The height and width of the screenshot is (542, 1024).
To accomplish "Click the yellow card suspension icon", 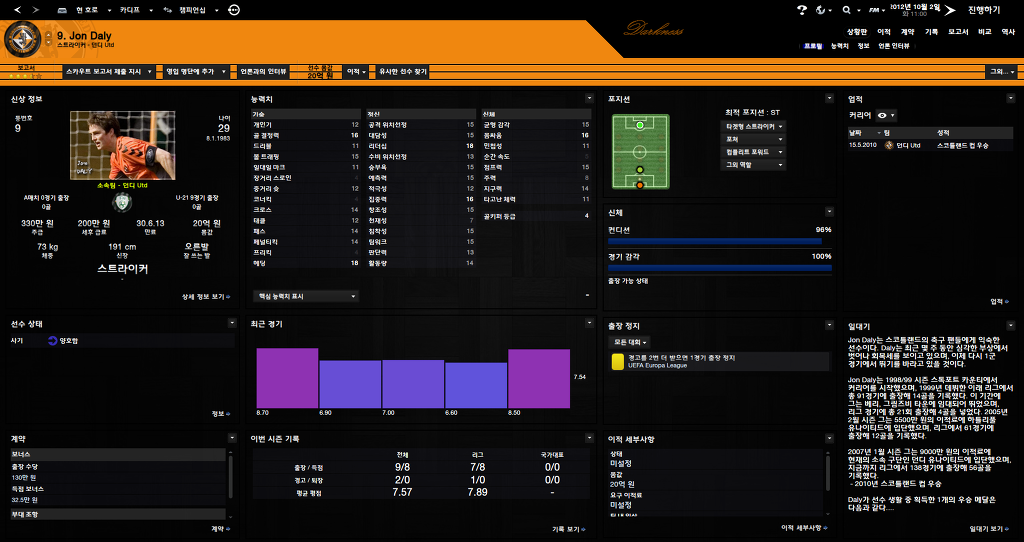I will (x=617, y=362).
